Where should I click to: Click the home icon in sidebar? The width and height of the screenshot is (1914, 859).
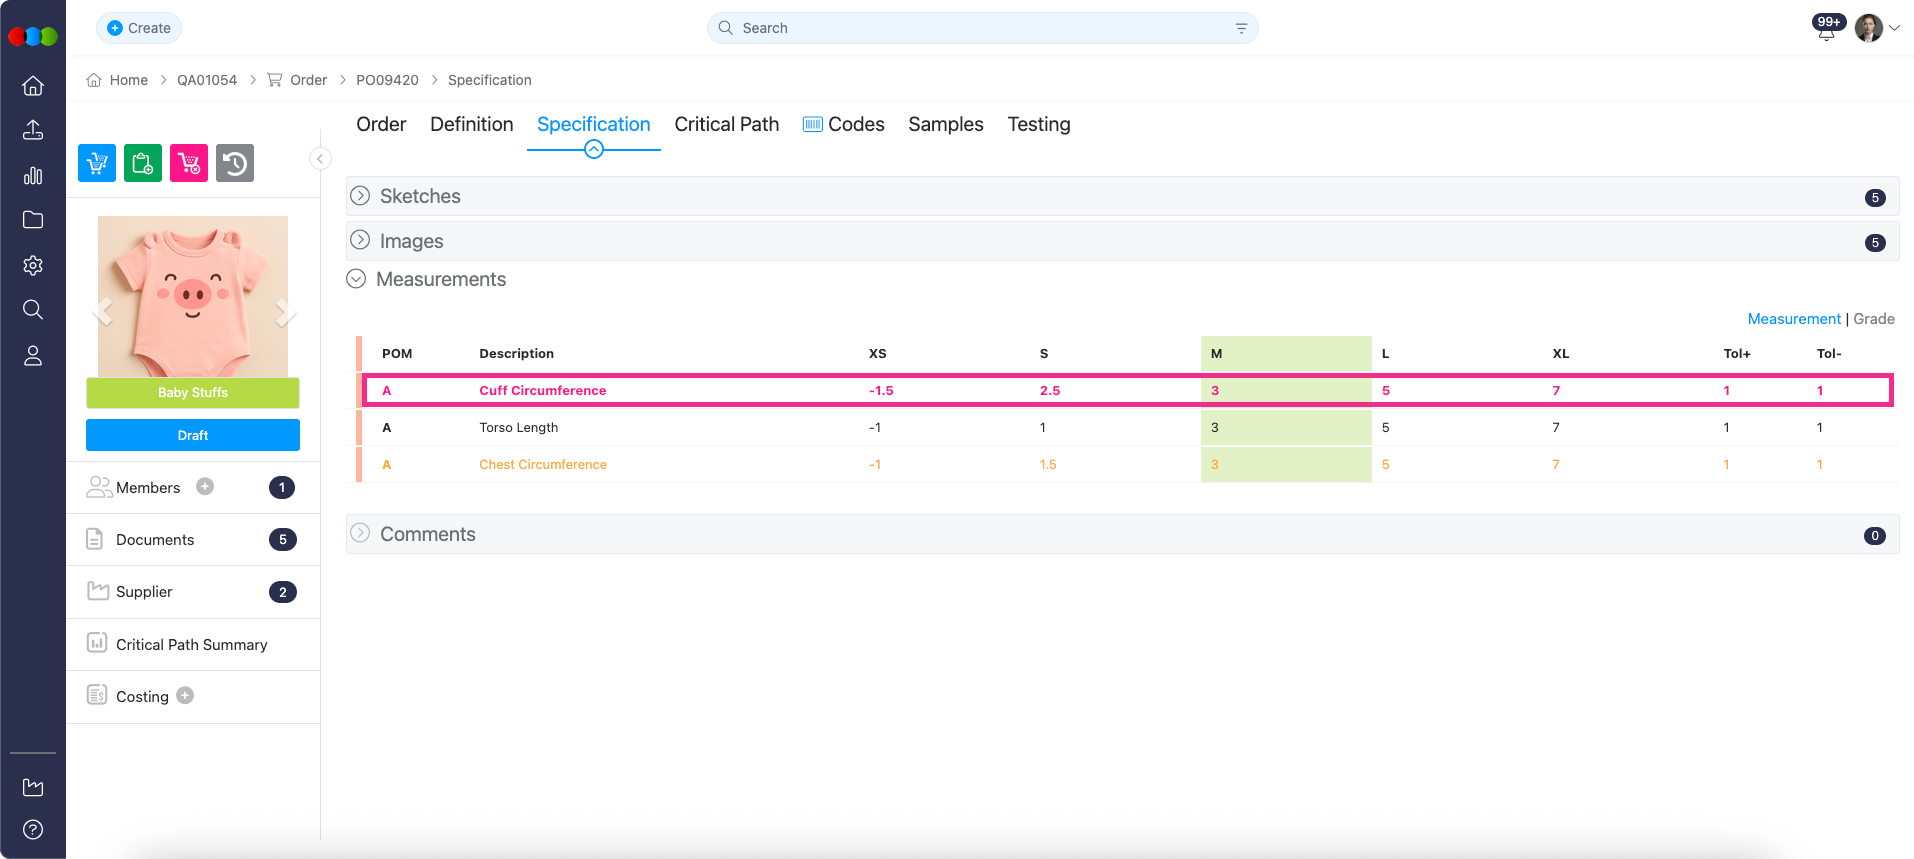coord(33,86)
